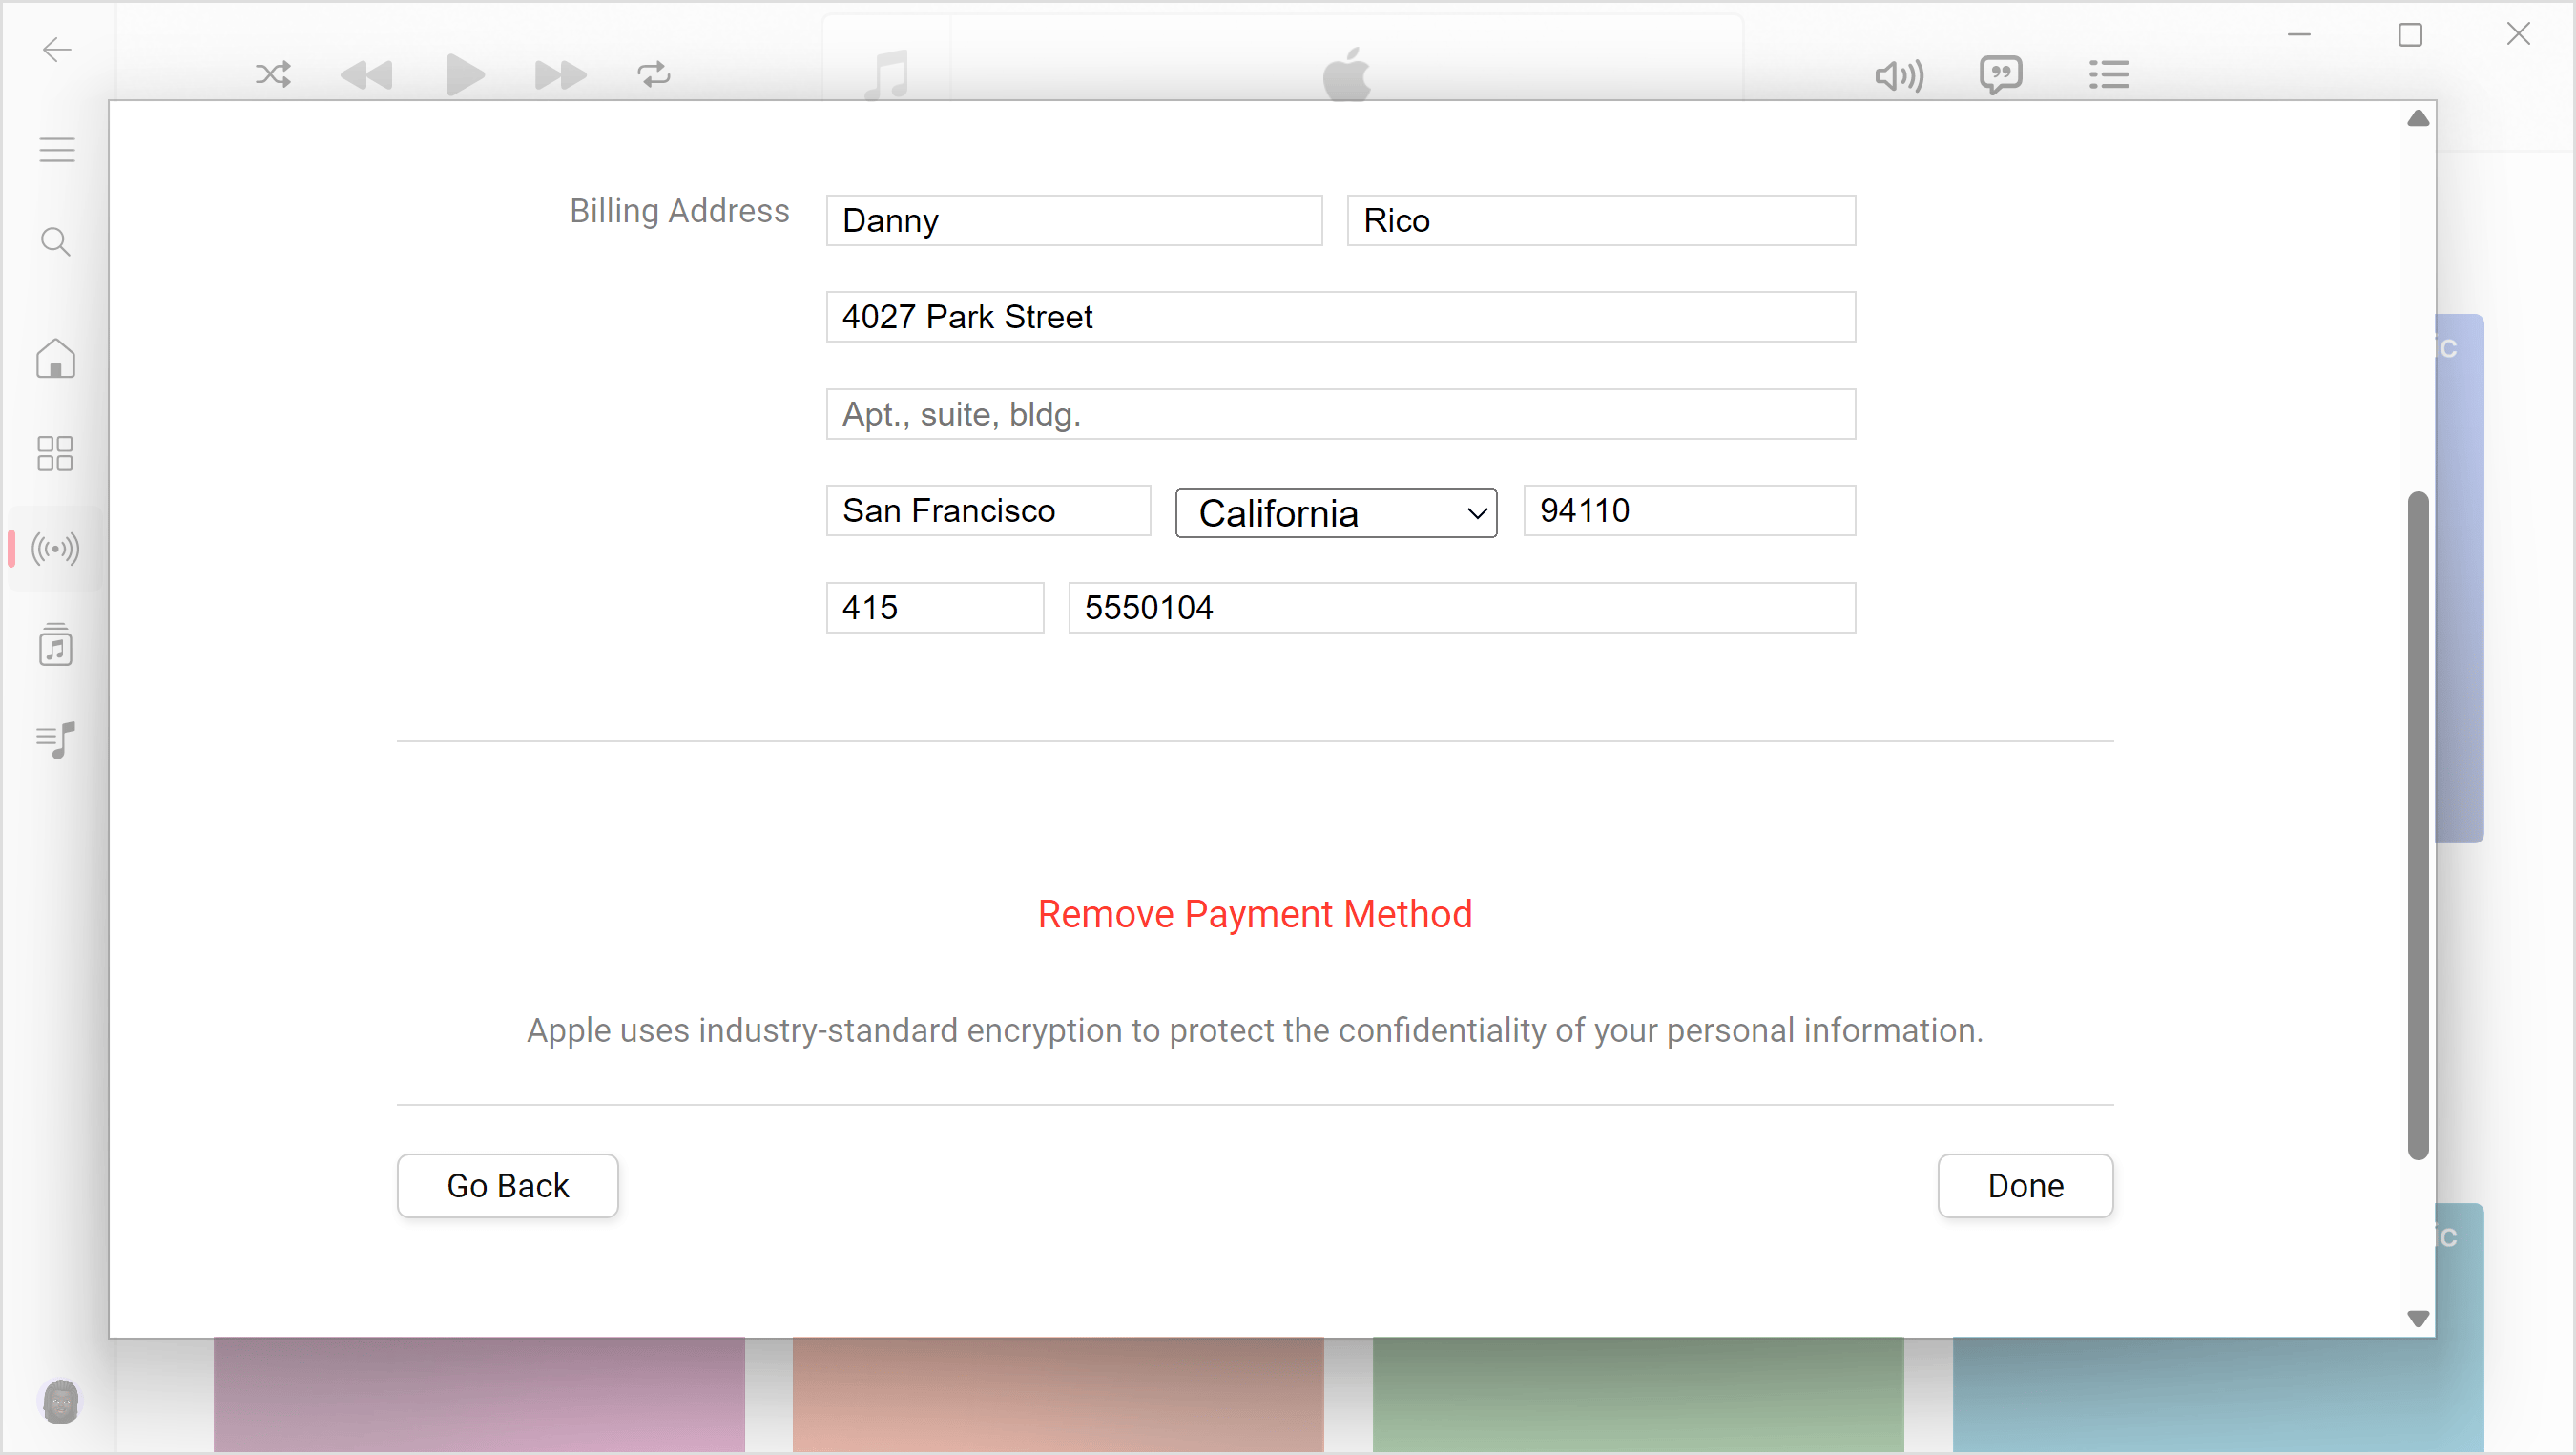Click the iTunes sidebar home icon
Screen dimensions: 2576x1455
53,360
